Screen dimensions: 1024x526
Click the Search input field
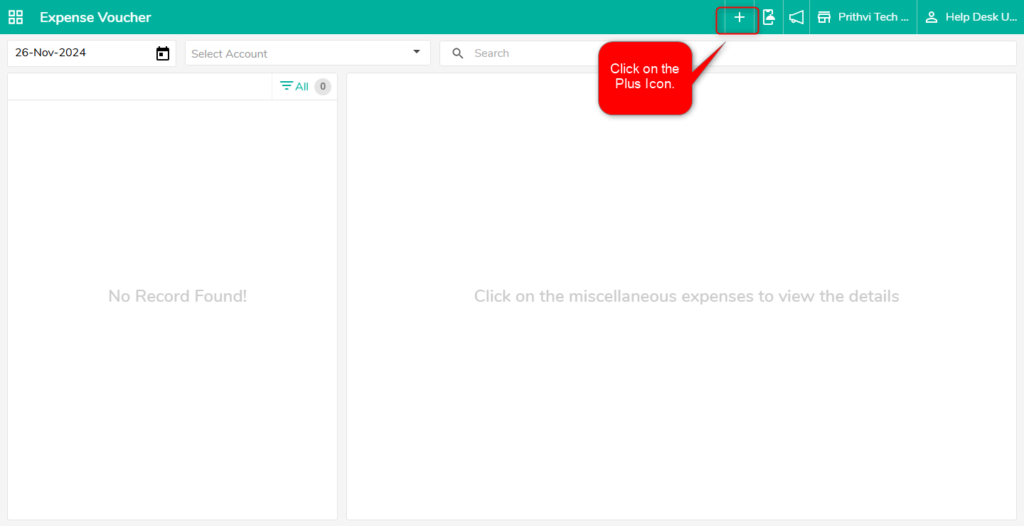728,54
